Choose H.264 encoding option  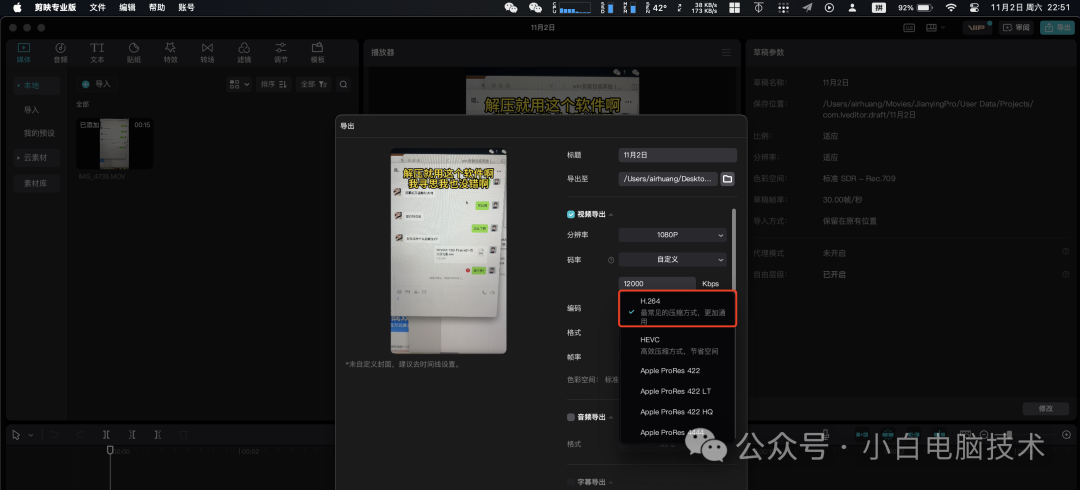click(678, 308)
